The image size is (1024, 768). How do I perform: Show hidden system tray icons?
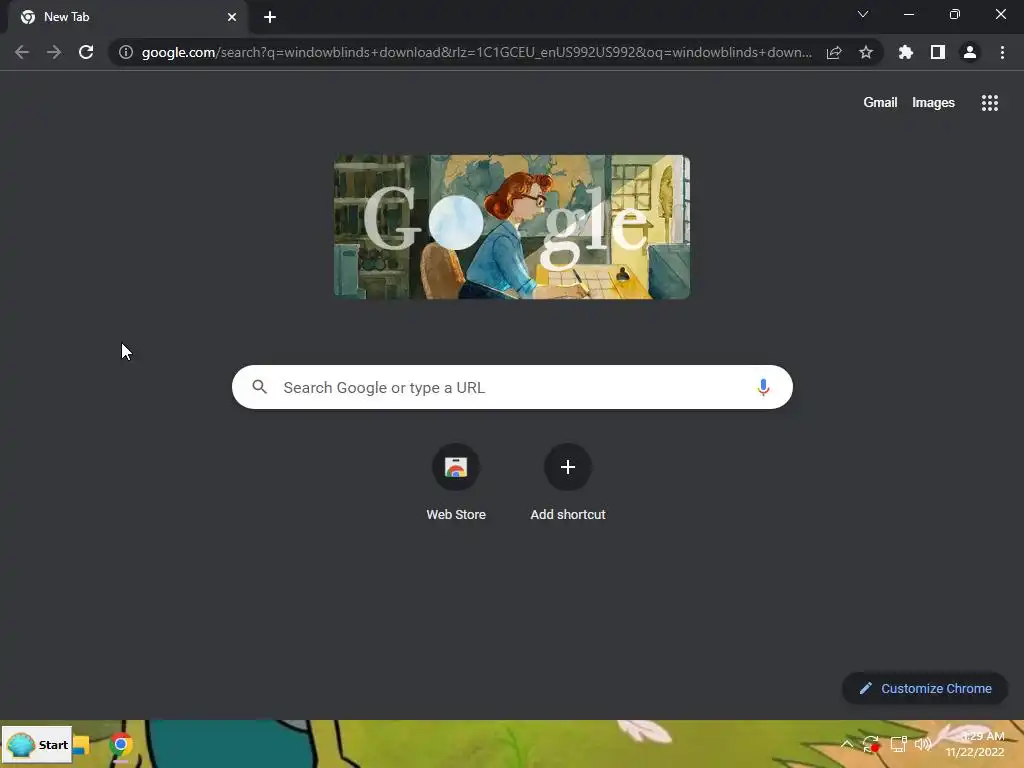(846, 744)
